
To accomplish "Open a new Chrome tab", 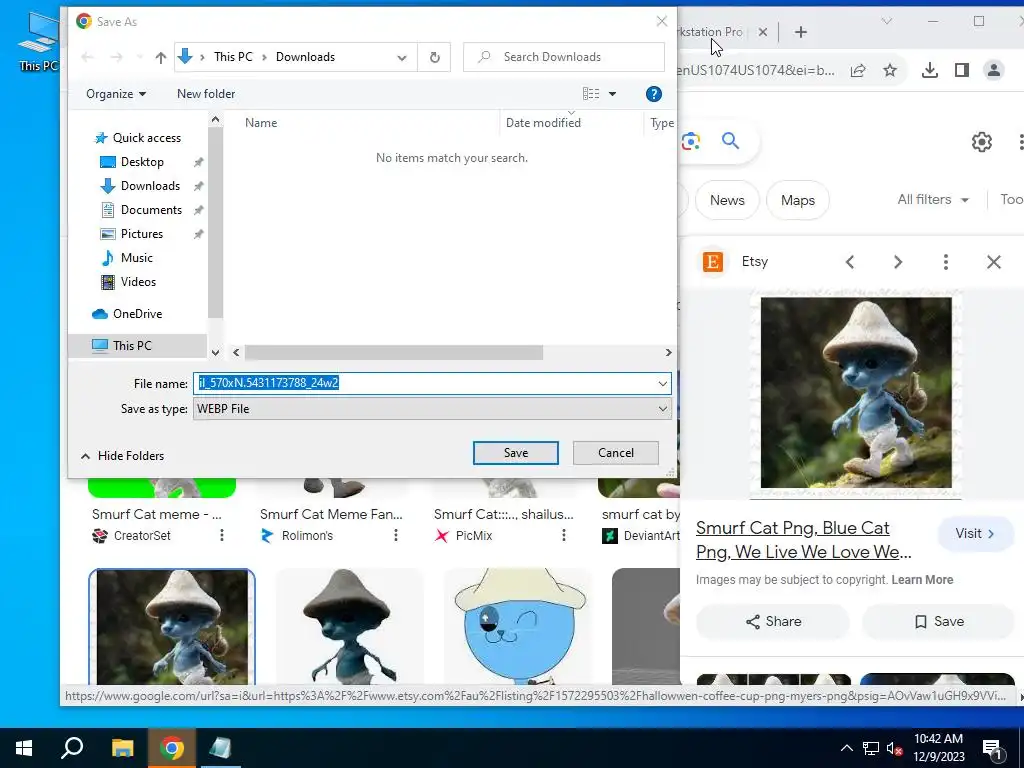I will point(801,32).
